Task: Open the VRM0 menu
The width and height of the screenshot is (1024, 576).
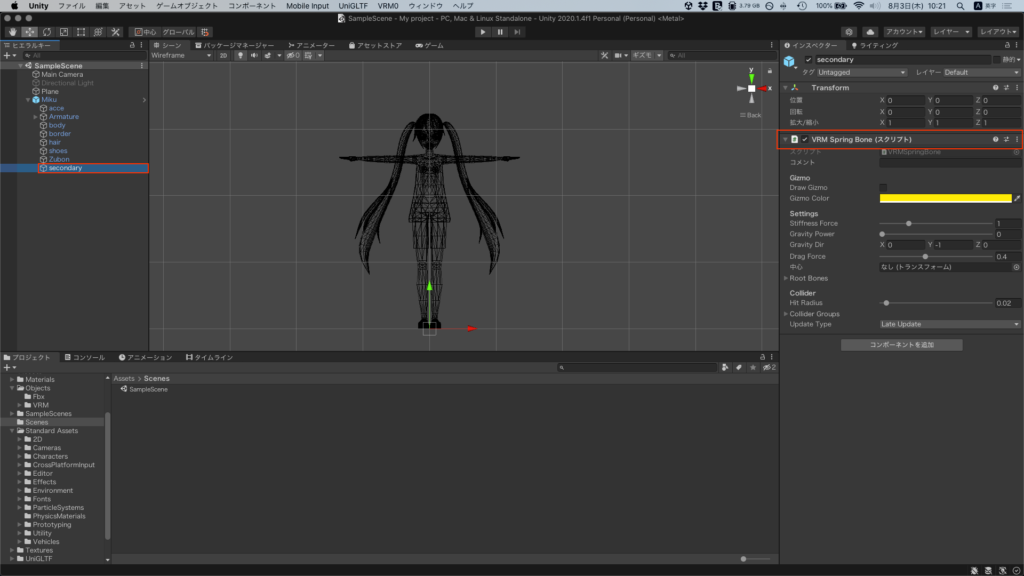Action: 388,6
